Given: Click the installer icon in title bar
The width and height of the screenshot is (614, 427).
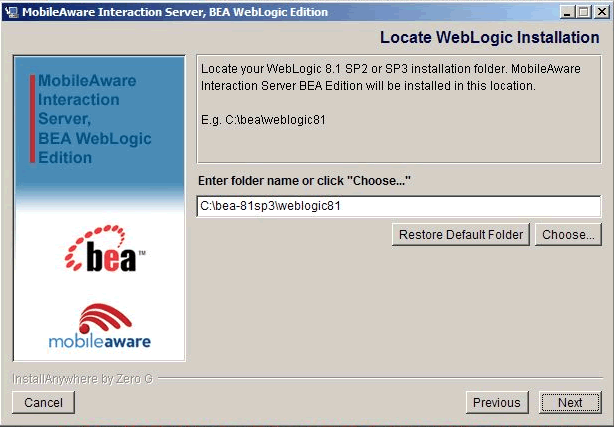Looking at the screenshot, I should coord(11,12).
